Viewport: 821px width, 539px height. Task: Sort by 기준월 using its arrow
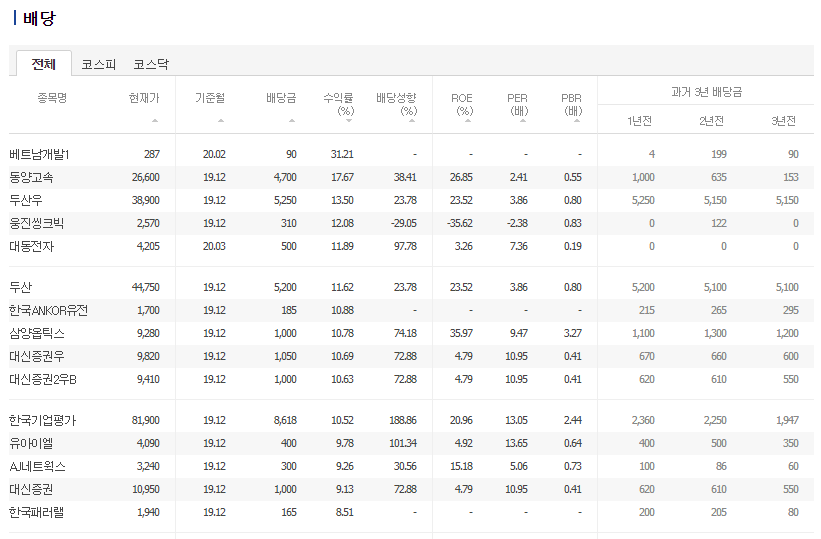coord(221,121)
